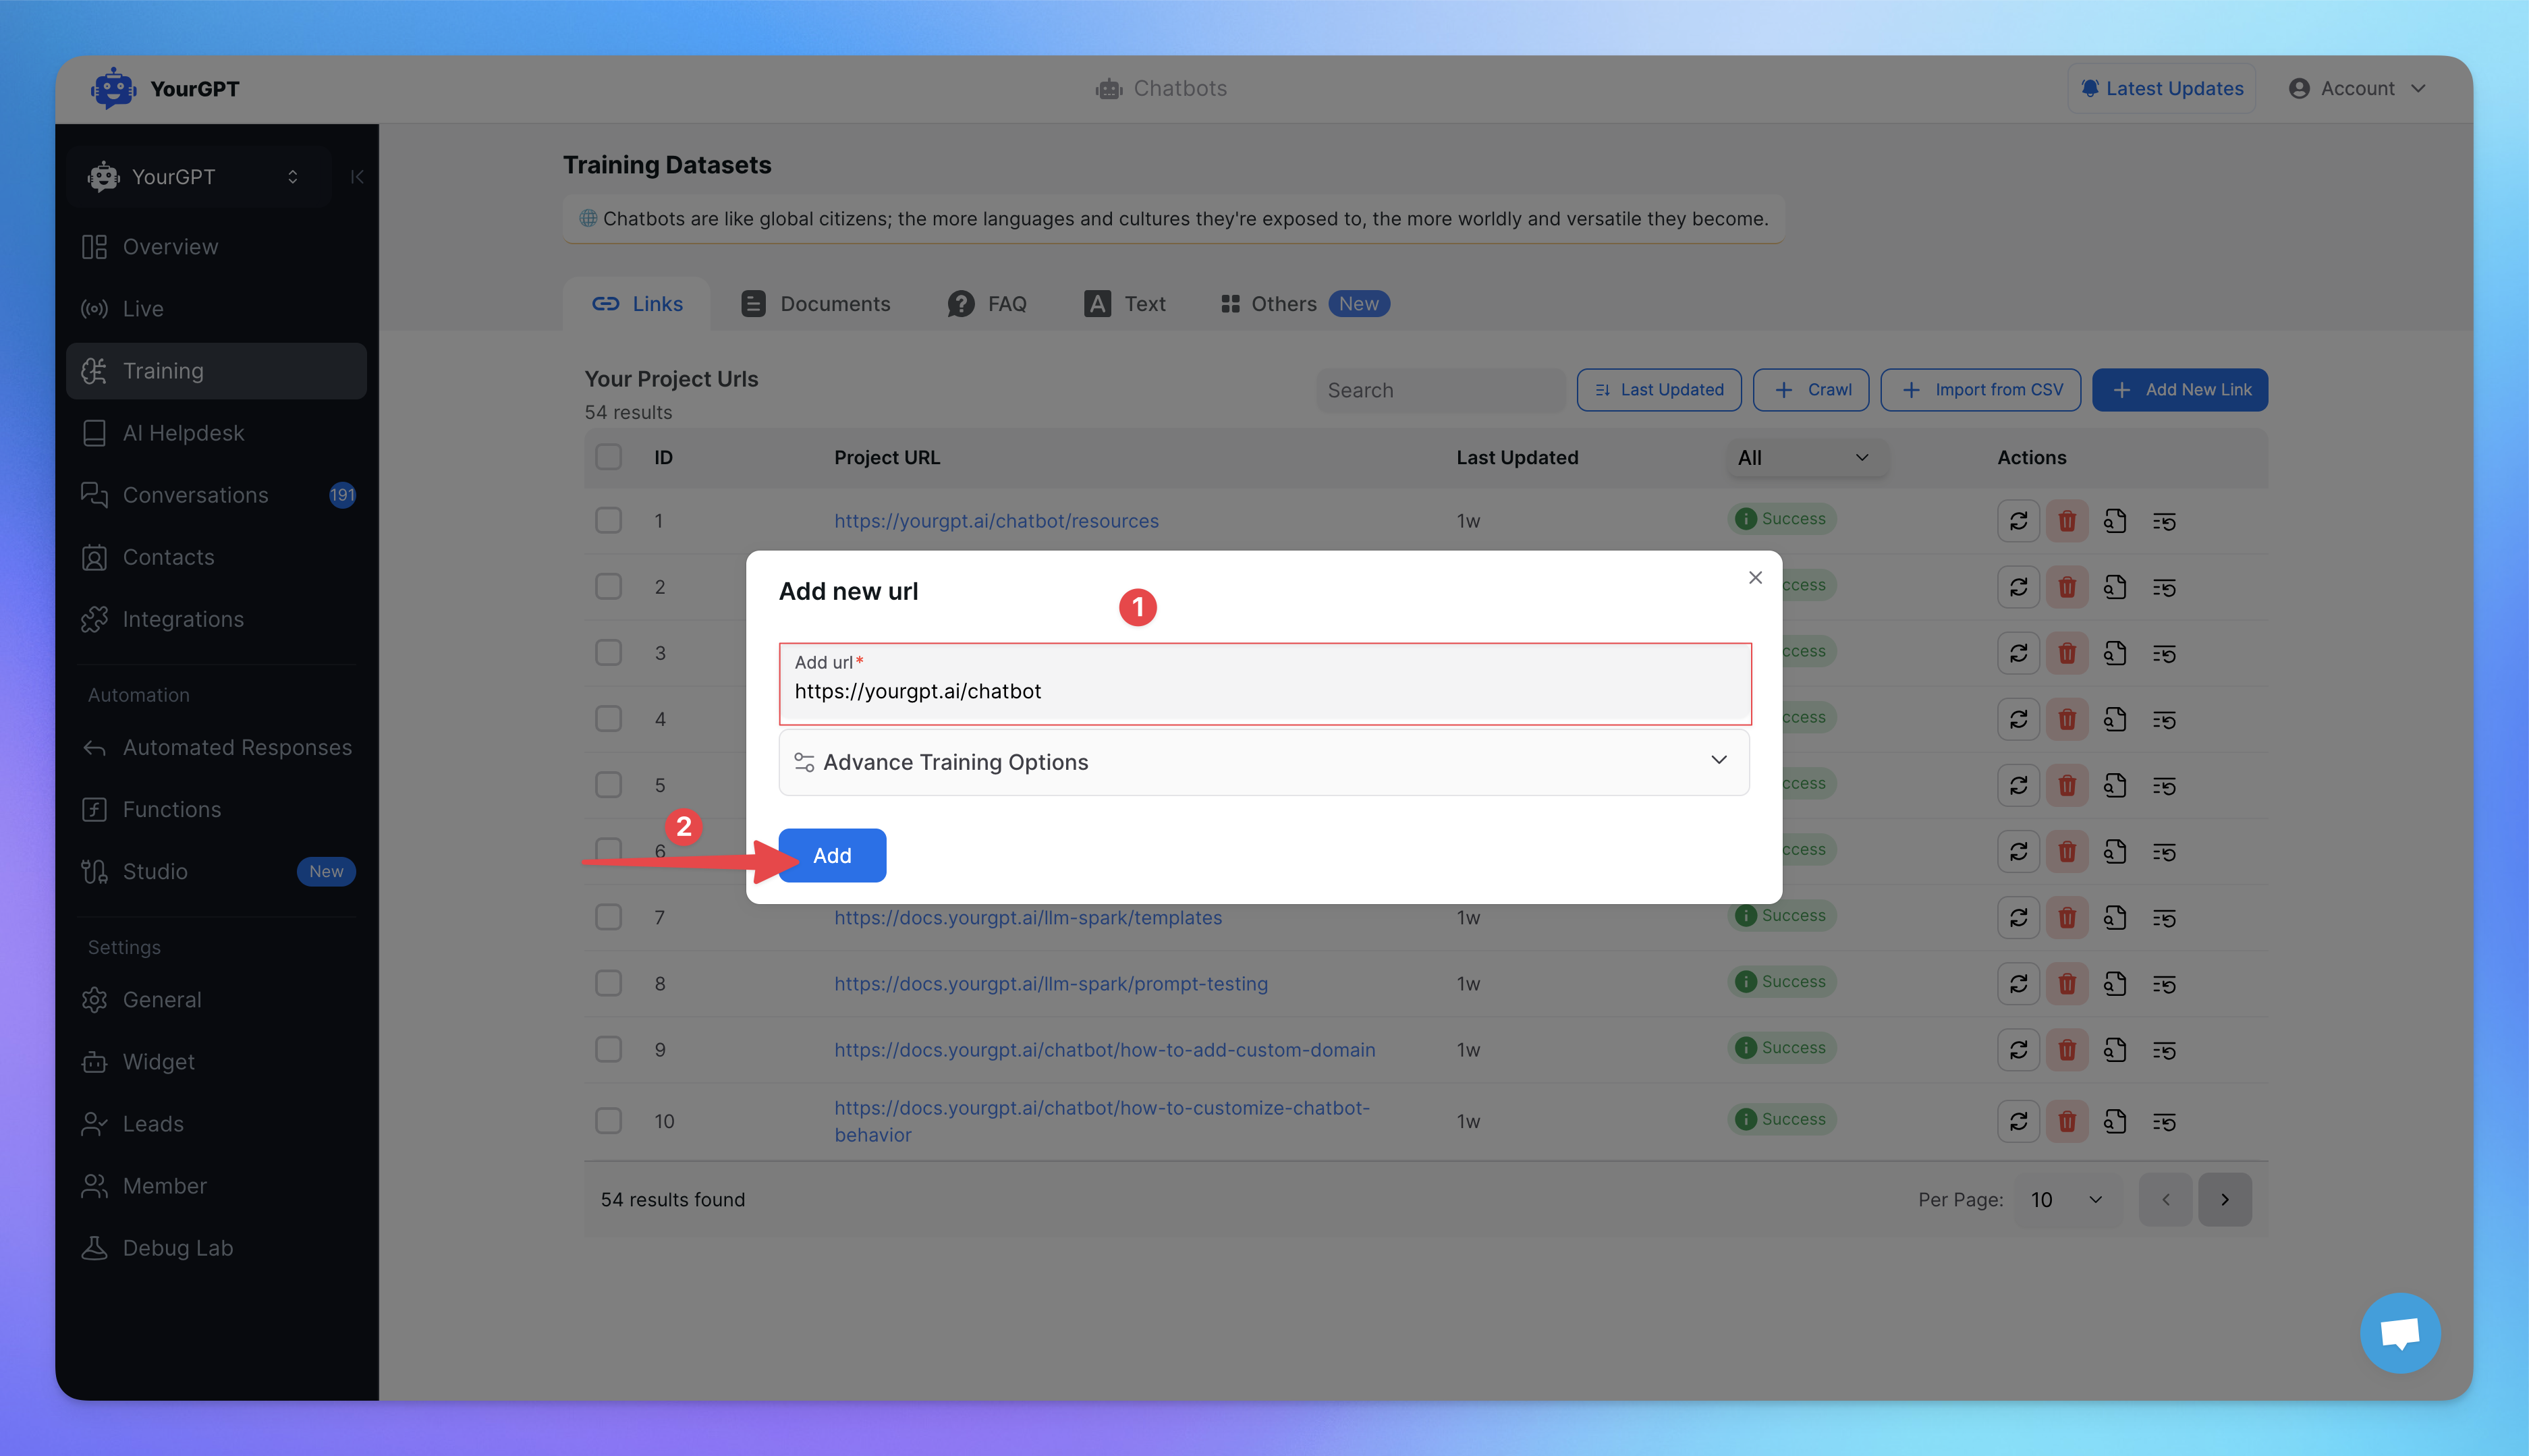Open the llm-spark/prompt-testing link

click(x=1051, y=983)
